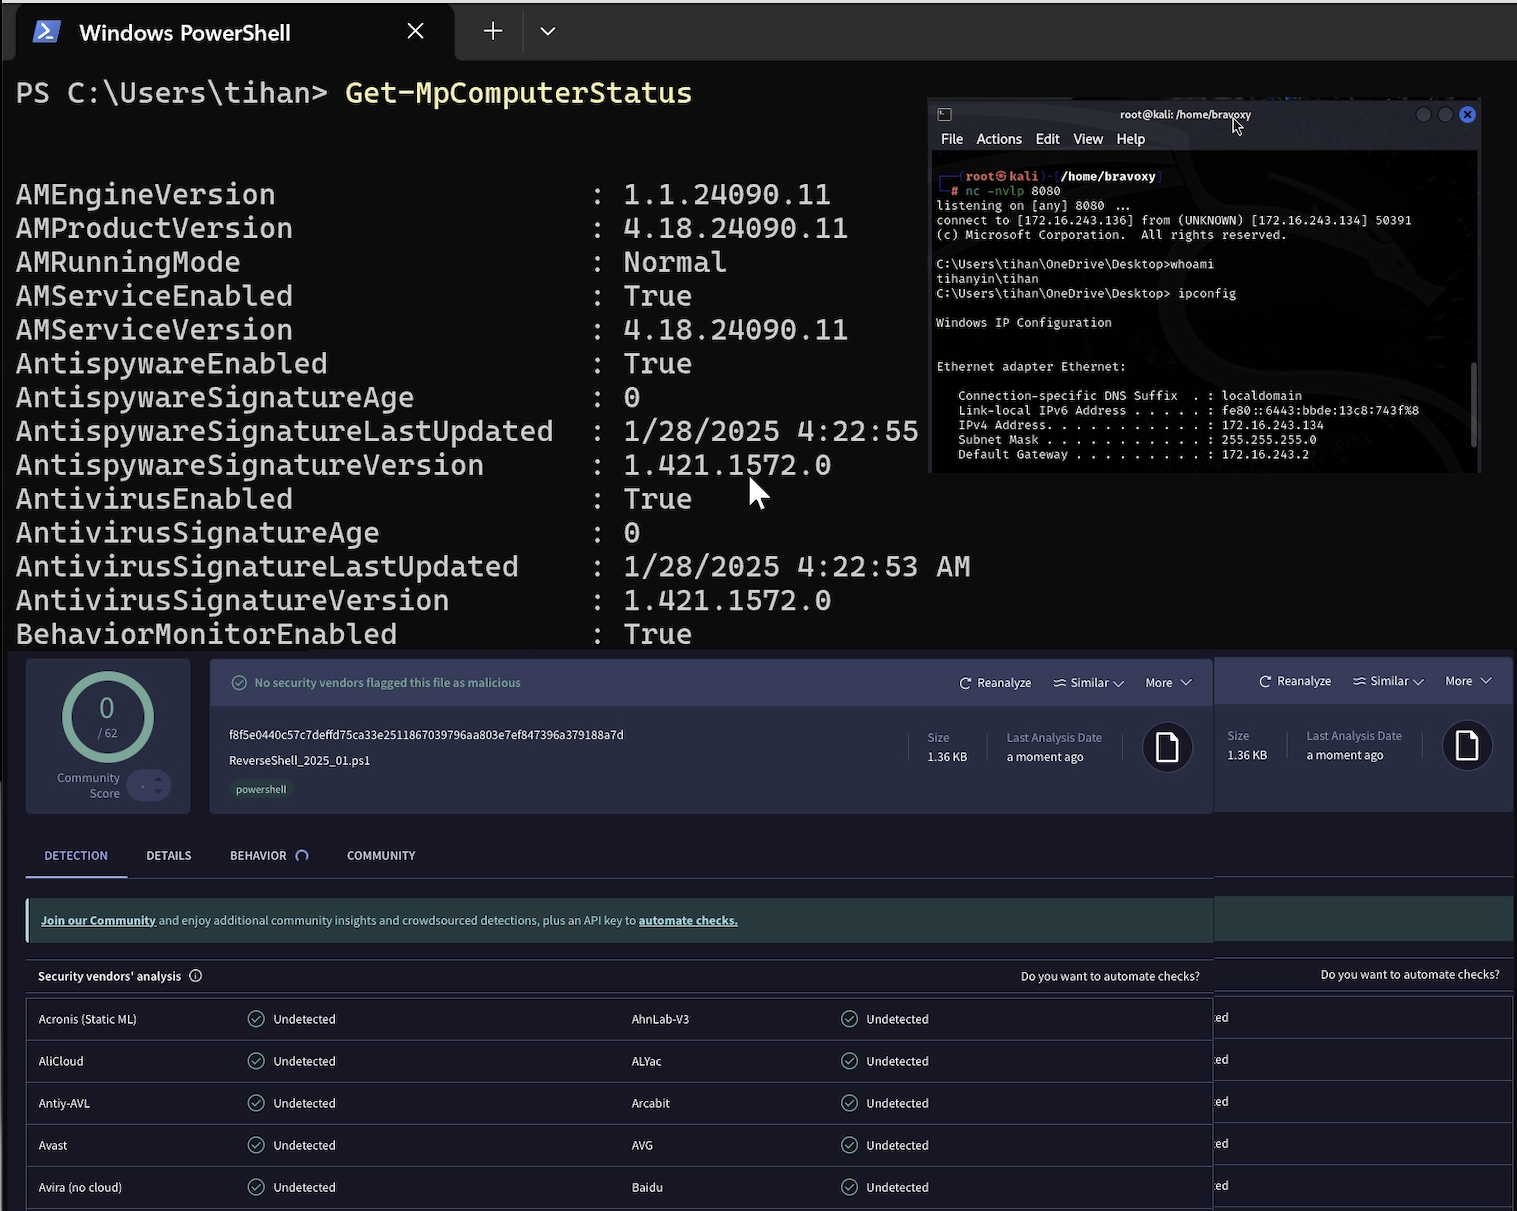The image size is (1517, 1211).
Task: Open the File menu in Kali terminal
Action: click(x=952, y=139)
